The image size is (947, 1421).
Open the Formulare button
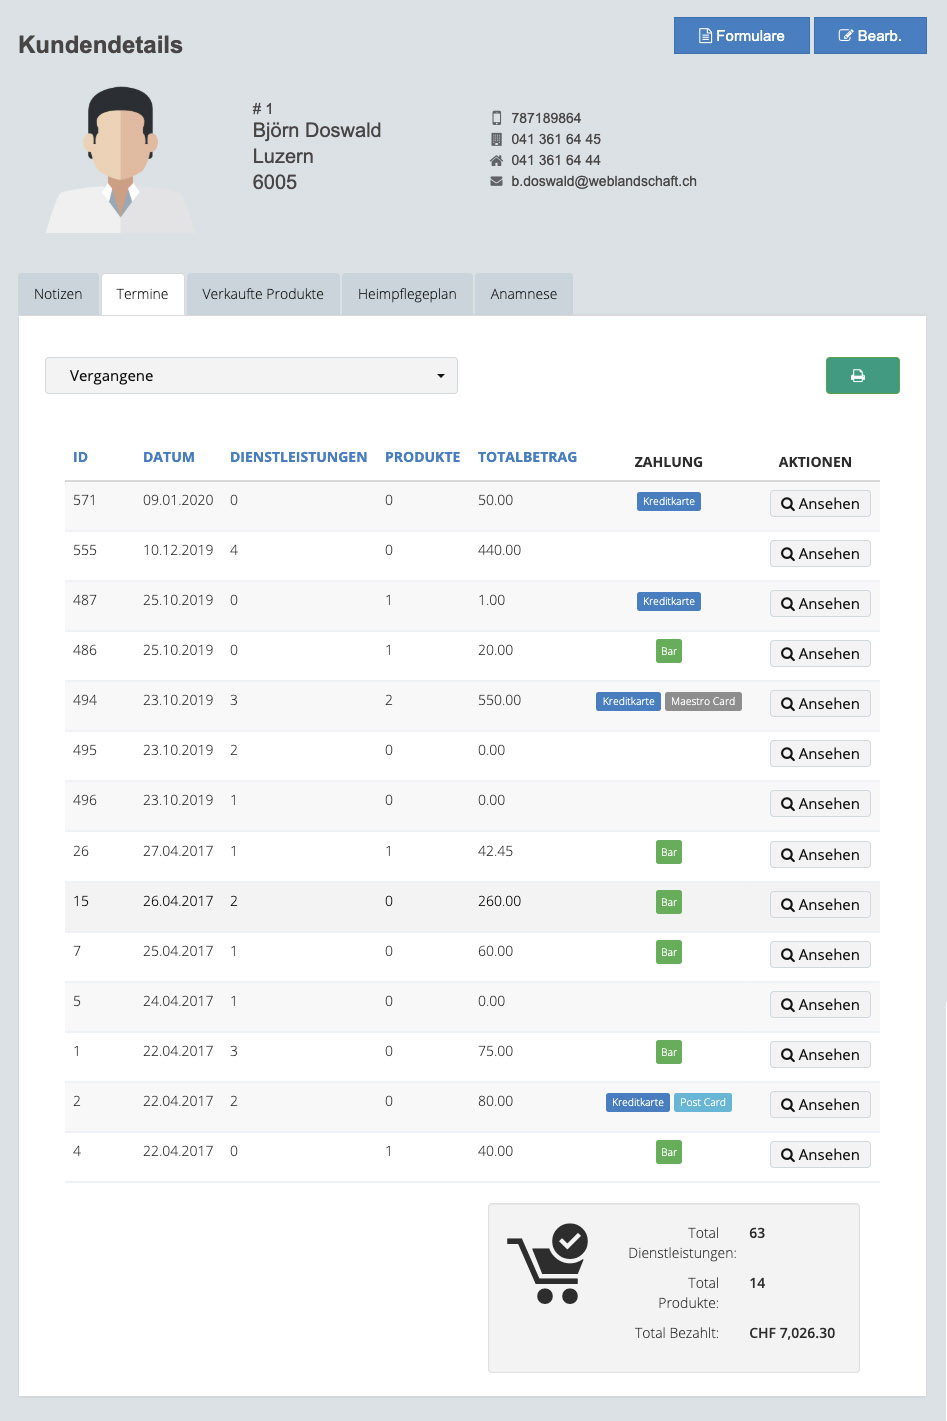(x=741, y=36)
